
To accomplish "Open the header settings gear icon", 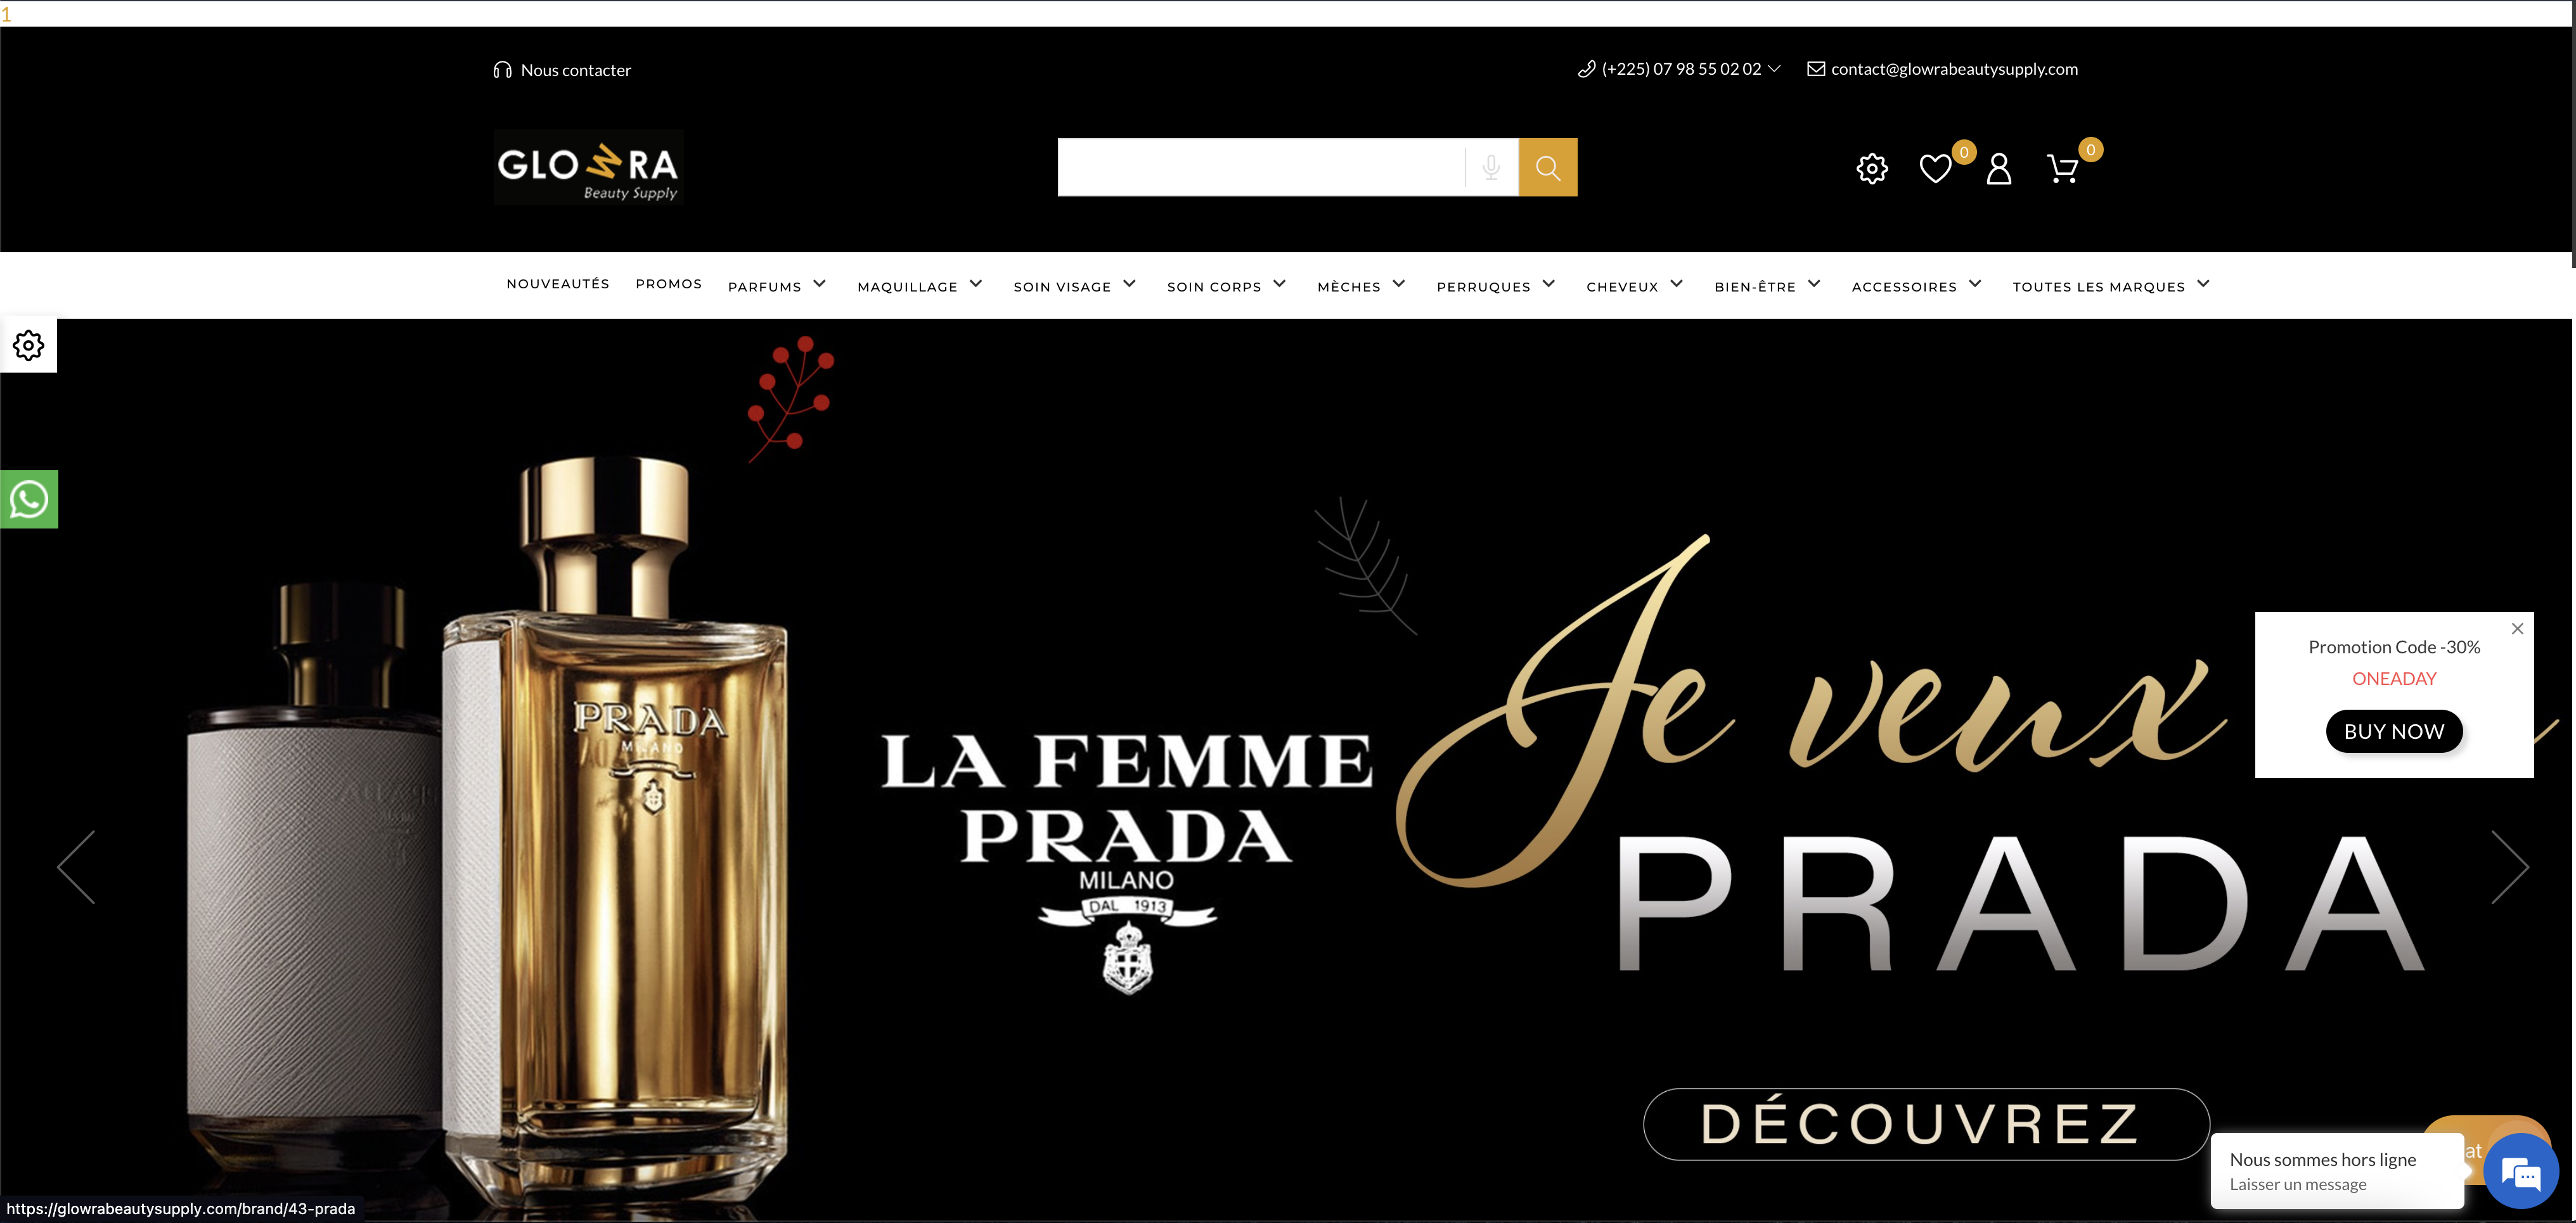I will click(x=1872, y=168).
